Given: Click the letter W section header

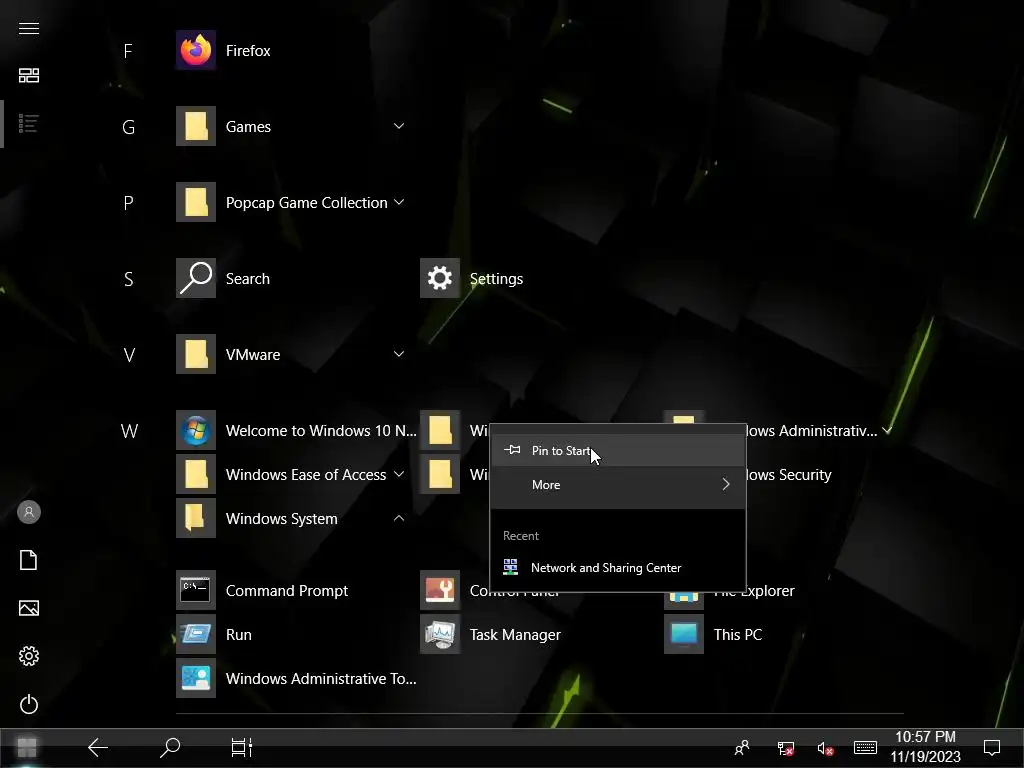Looking at the screenshot, I should [x=129, y=431].
